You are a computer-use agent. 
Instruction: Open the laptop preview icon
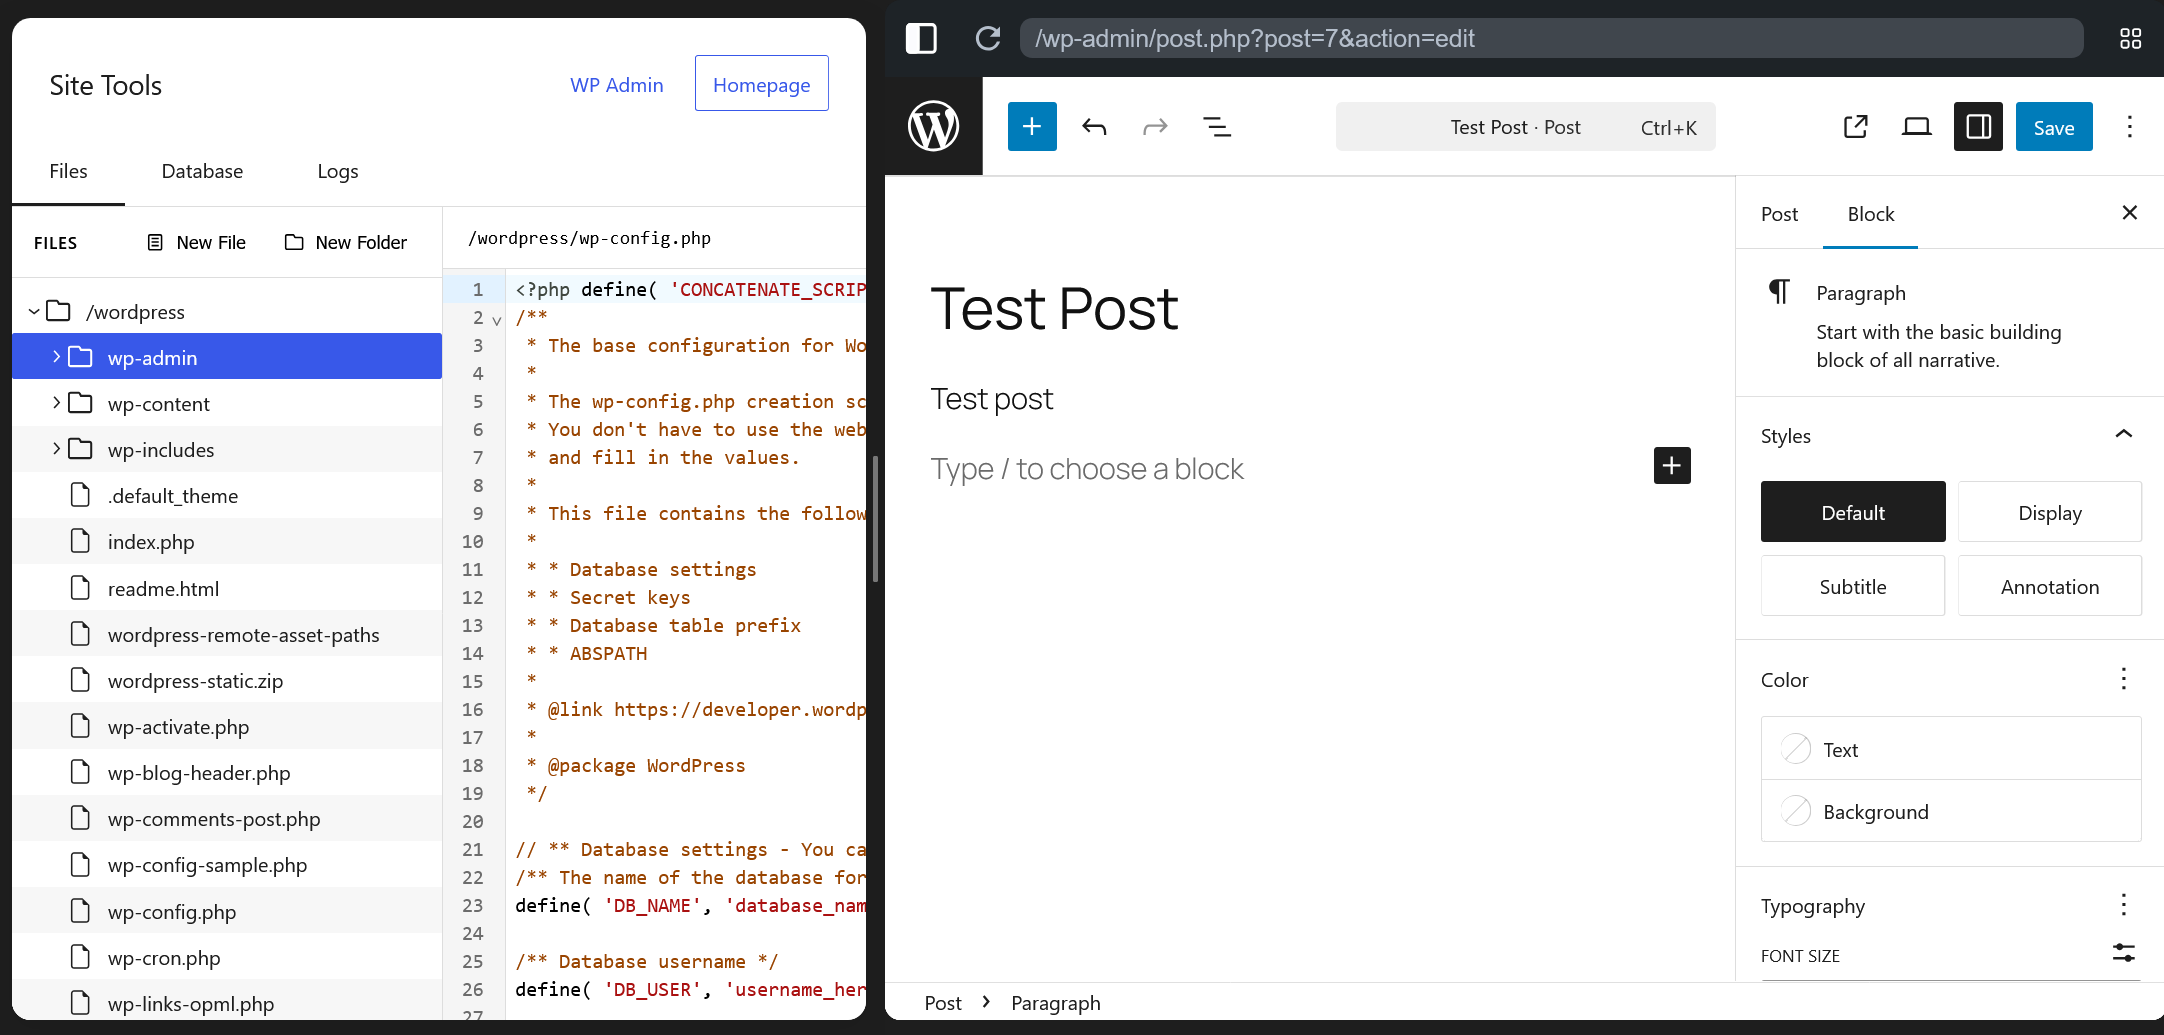coord(1916,127)
